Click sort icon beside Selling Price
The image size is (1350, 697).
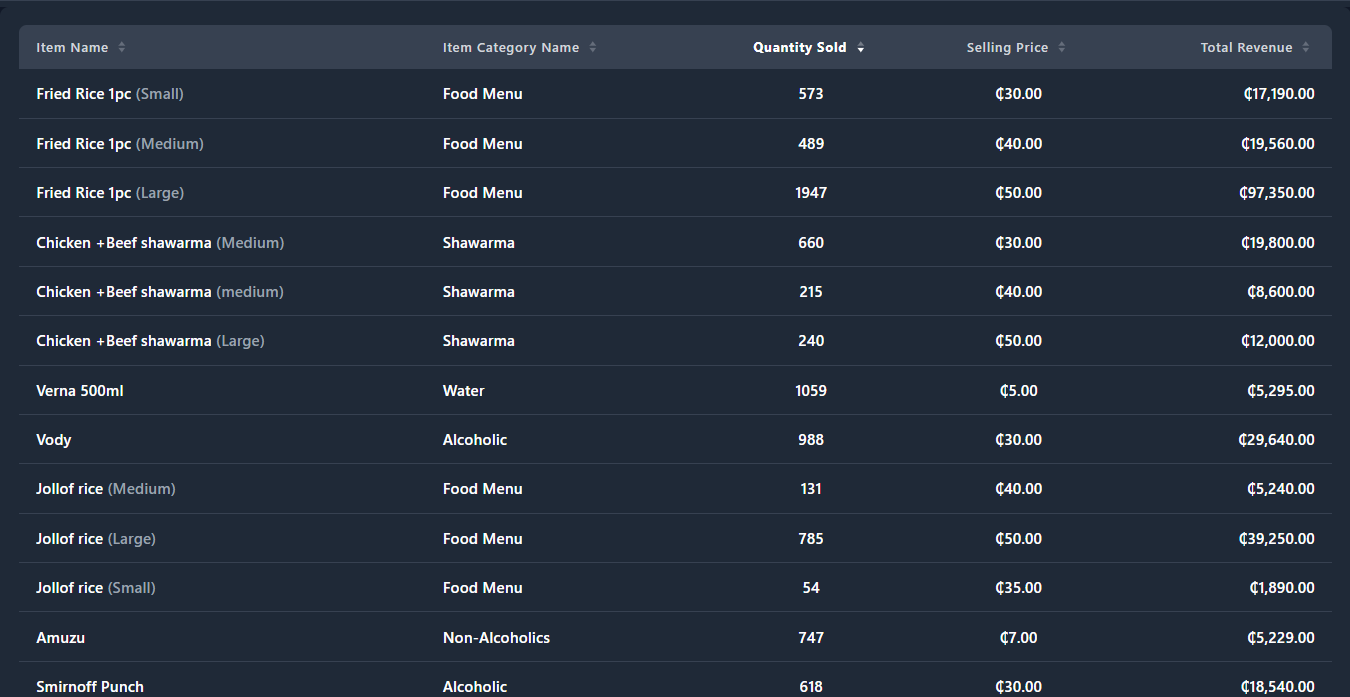[x=1062, y=47]
